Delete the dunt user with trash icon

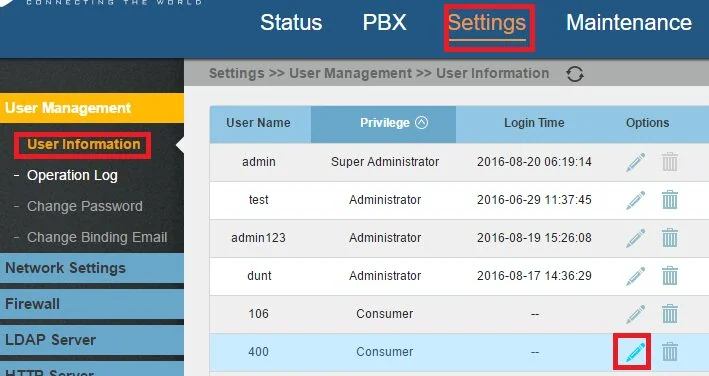point(670,276)
